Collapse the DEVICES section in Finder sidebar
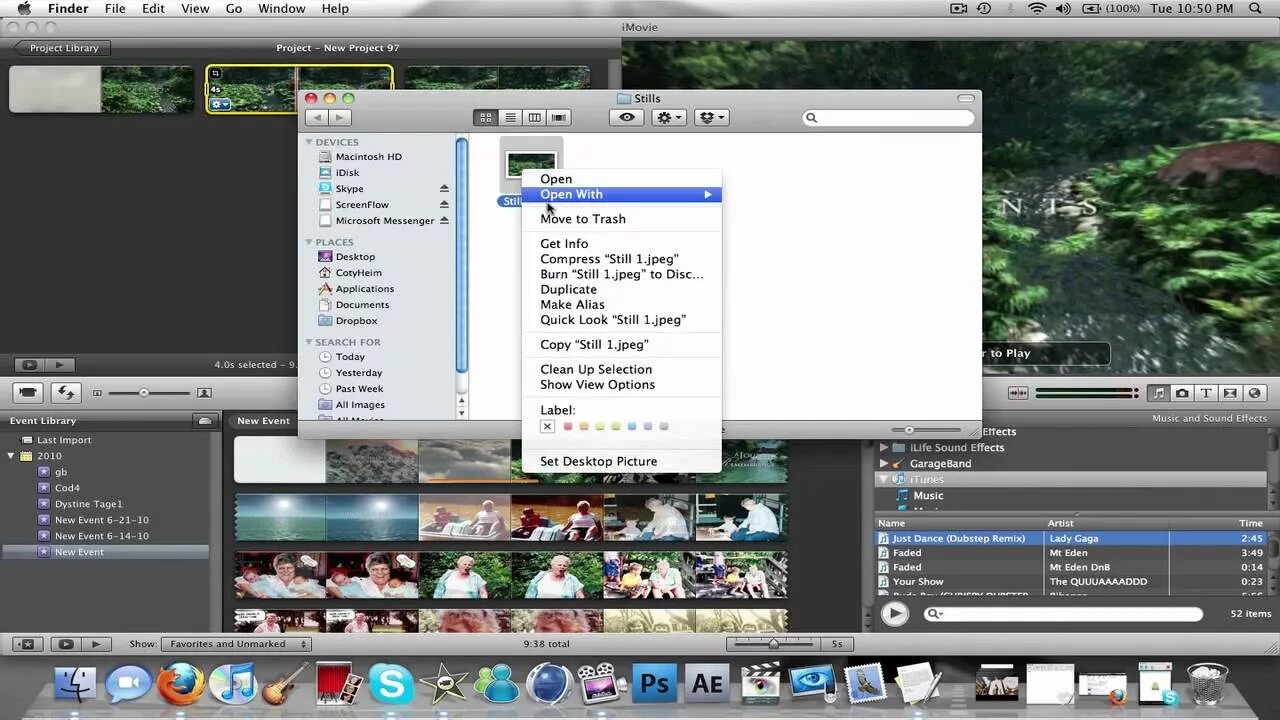Viewport: 1280px width, 720px height. (x=309, y=142)
